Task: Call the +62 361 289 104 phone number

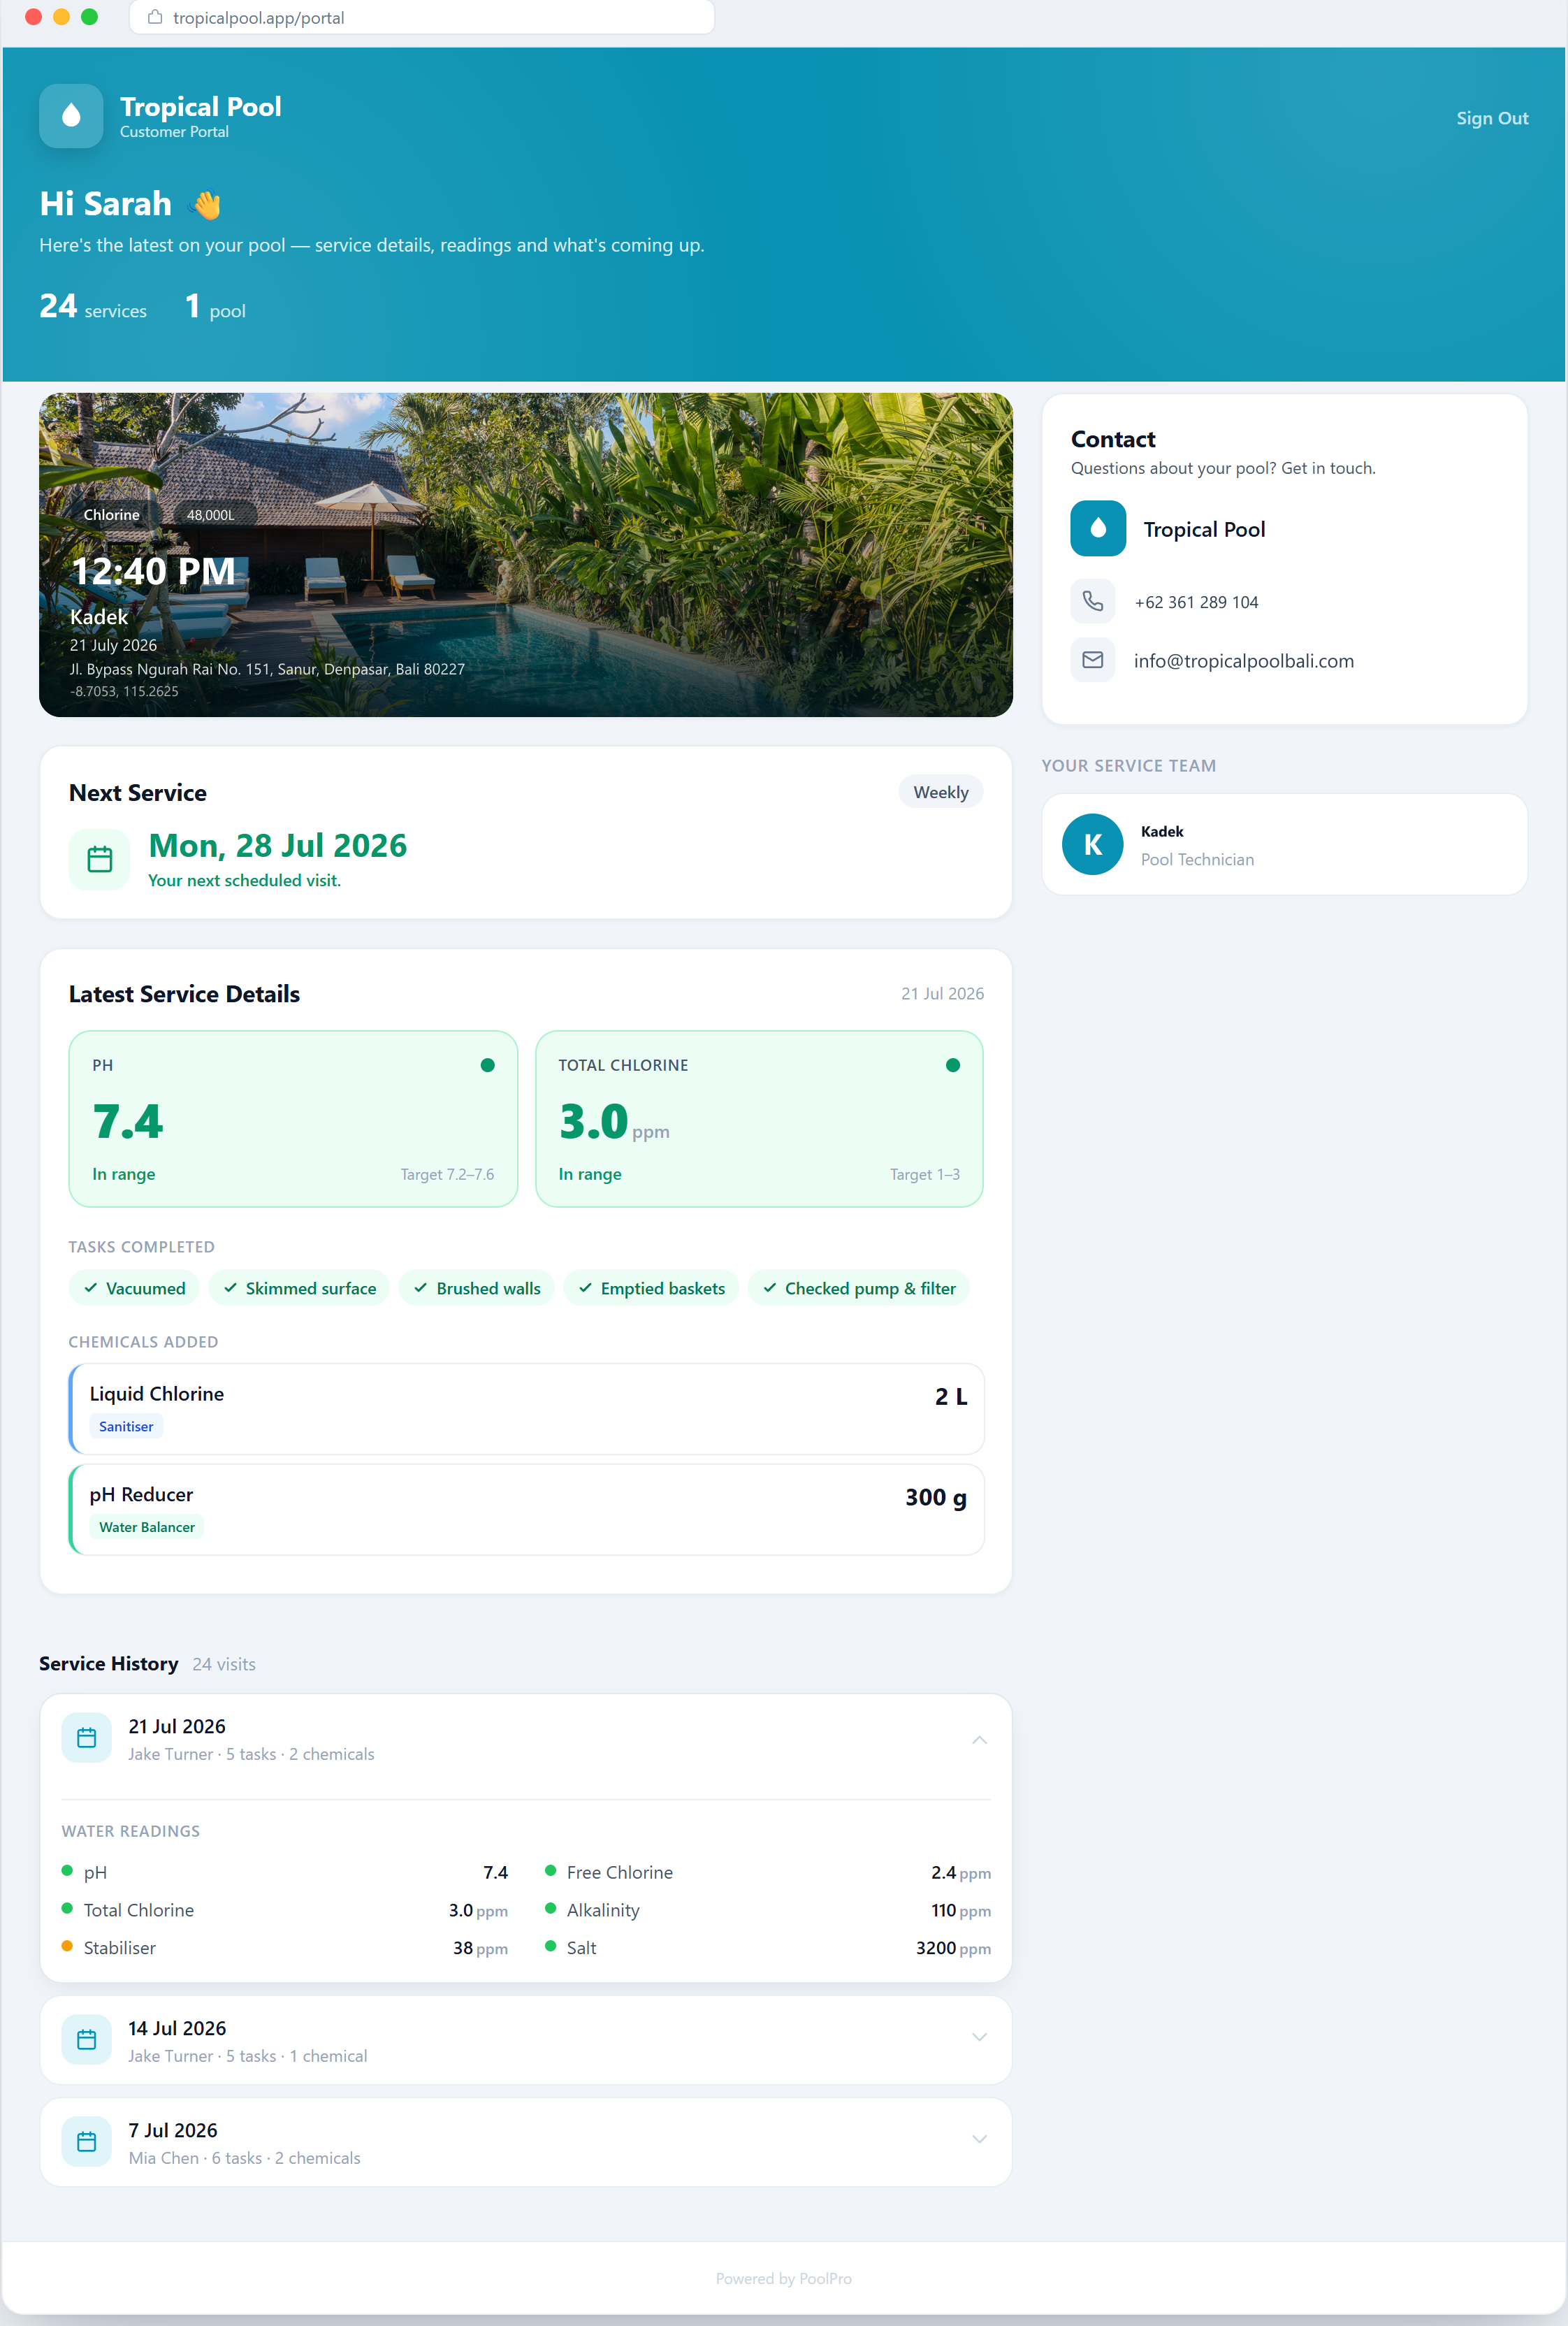Action: (x=1196, y=602)
